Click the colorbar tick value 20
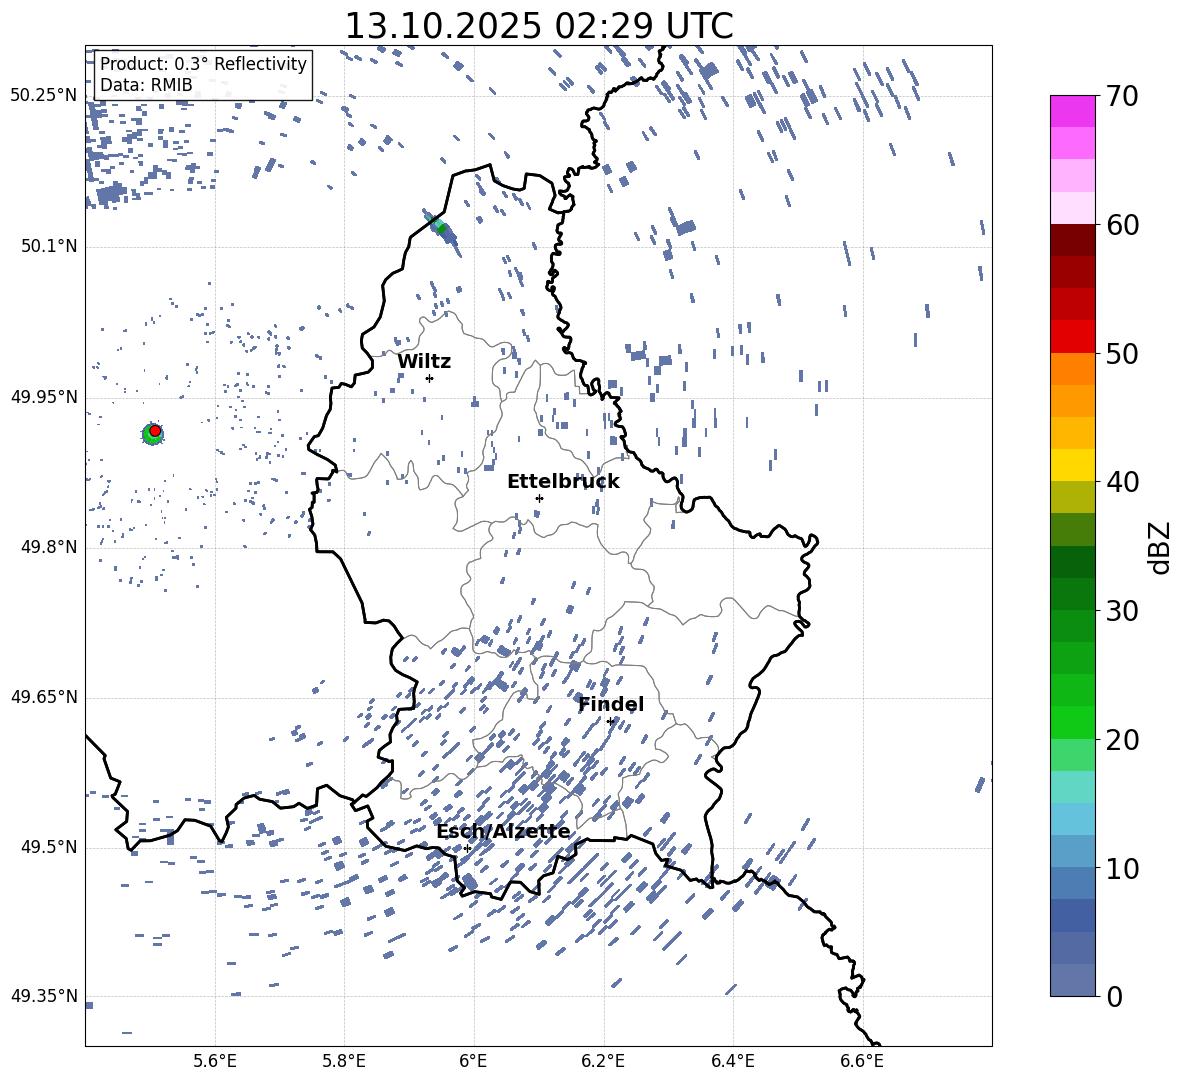 [1122, 740]
